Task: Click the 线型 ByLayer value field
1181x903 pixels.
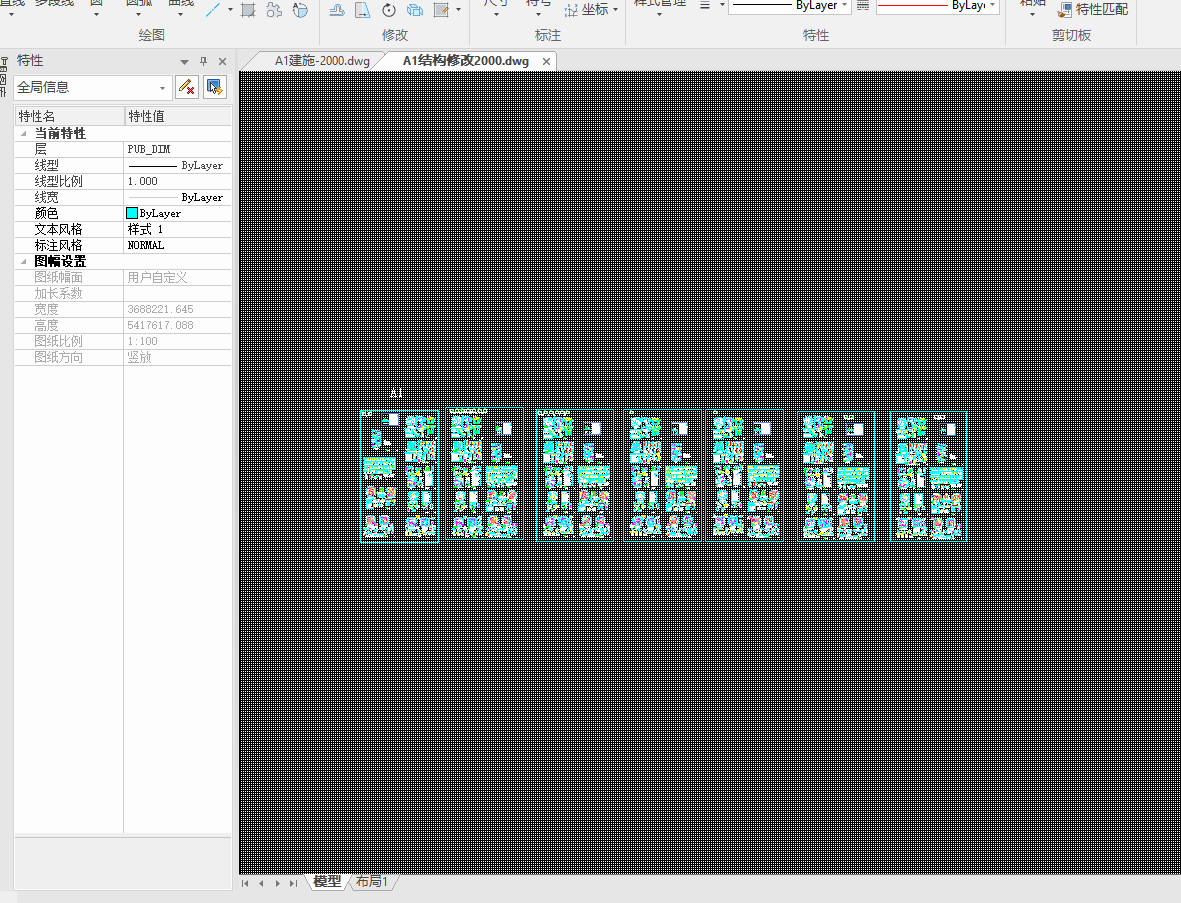Action: click(x=178, y=165)
